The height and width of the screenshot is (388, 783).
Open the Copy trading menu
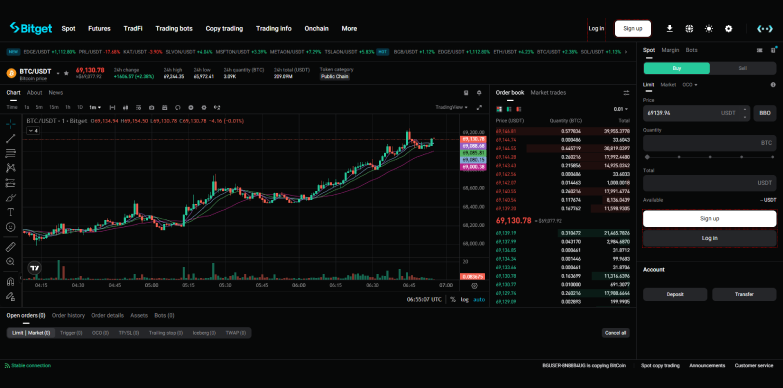[x=224, y=28]
